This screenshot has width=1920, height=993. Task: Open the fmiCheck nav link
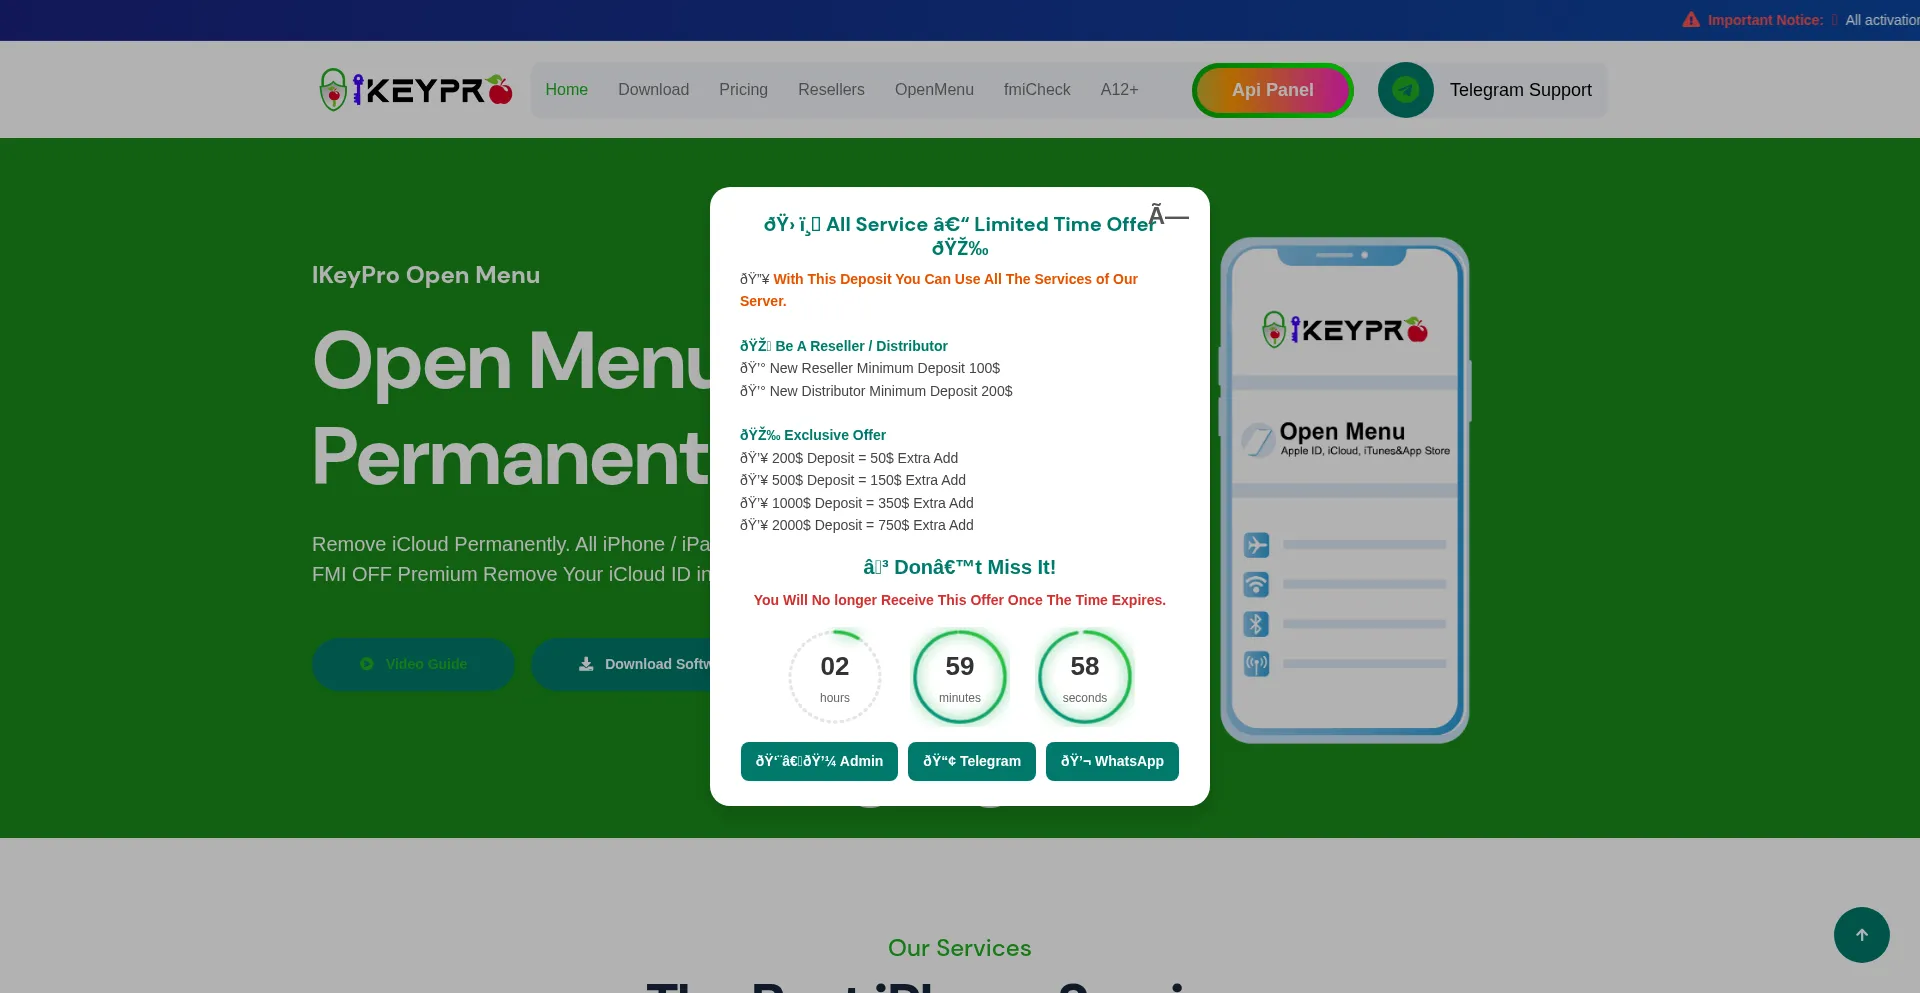[x=1037, y=90]
